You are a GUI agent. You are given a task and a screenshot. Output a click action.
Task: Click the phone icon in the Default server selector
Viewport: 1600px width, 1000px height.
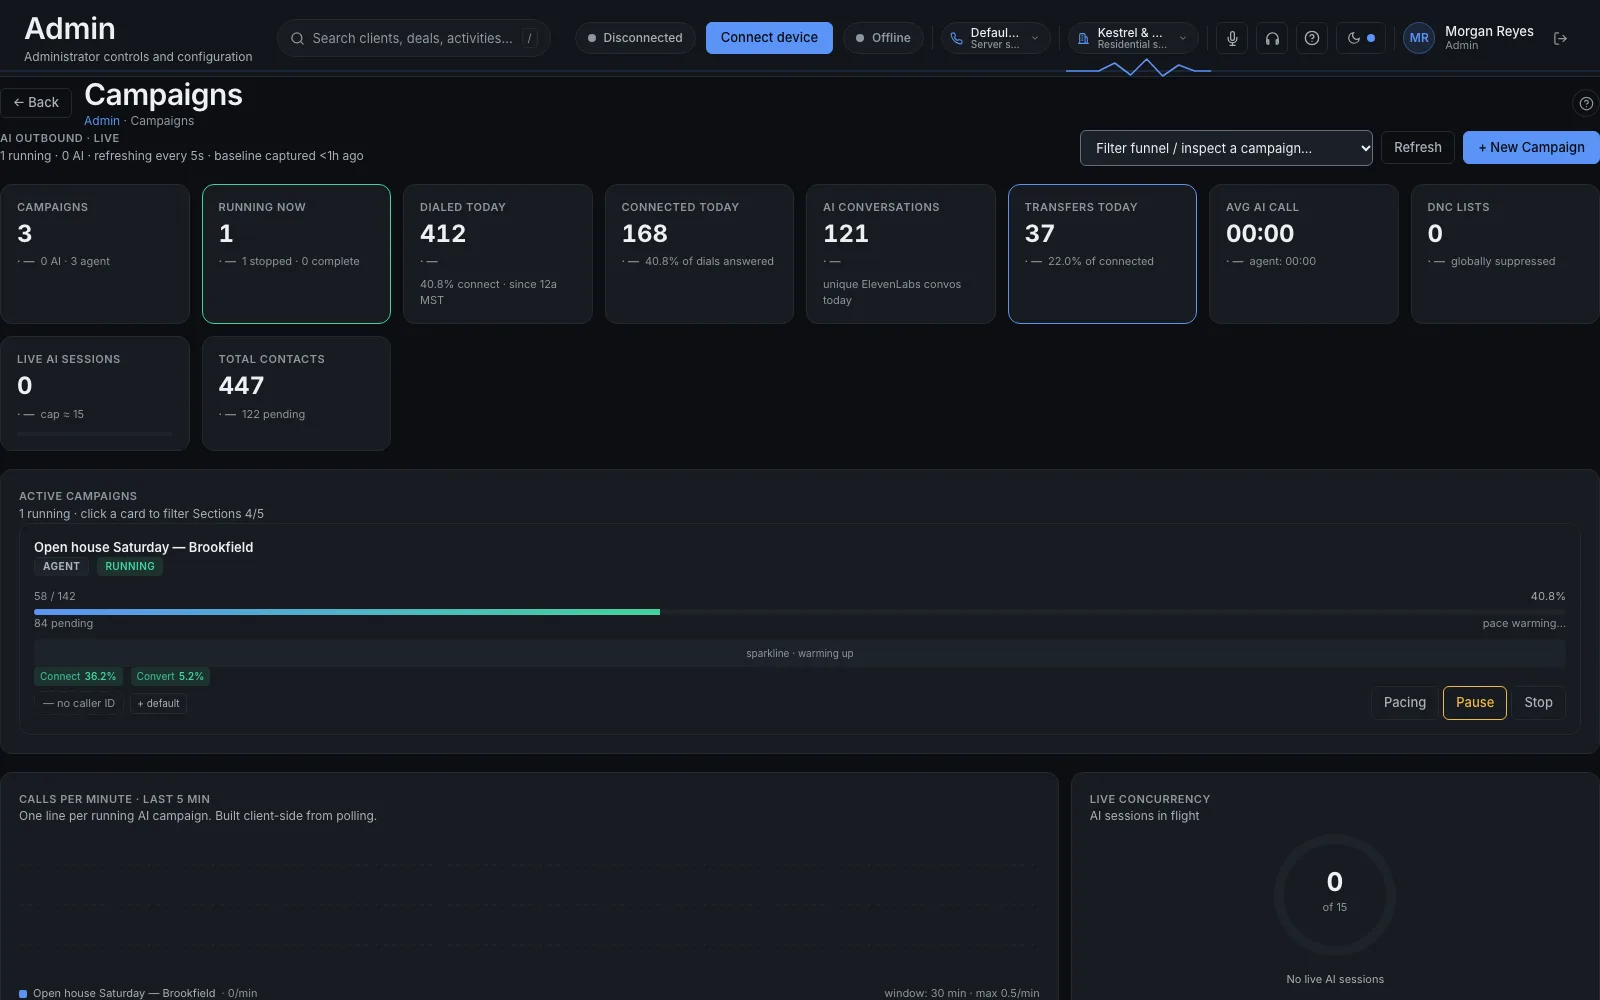click(x=956, y=38)
